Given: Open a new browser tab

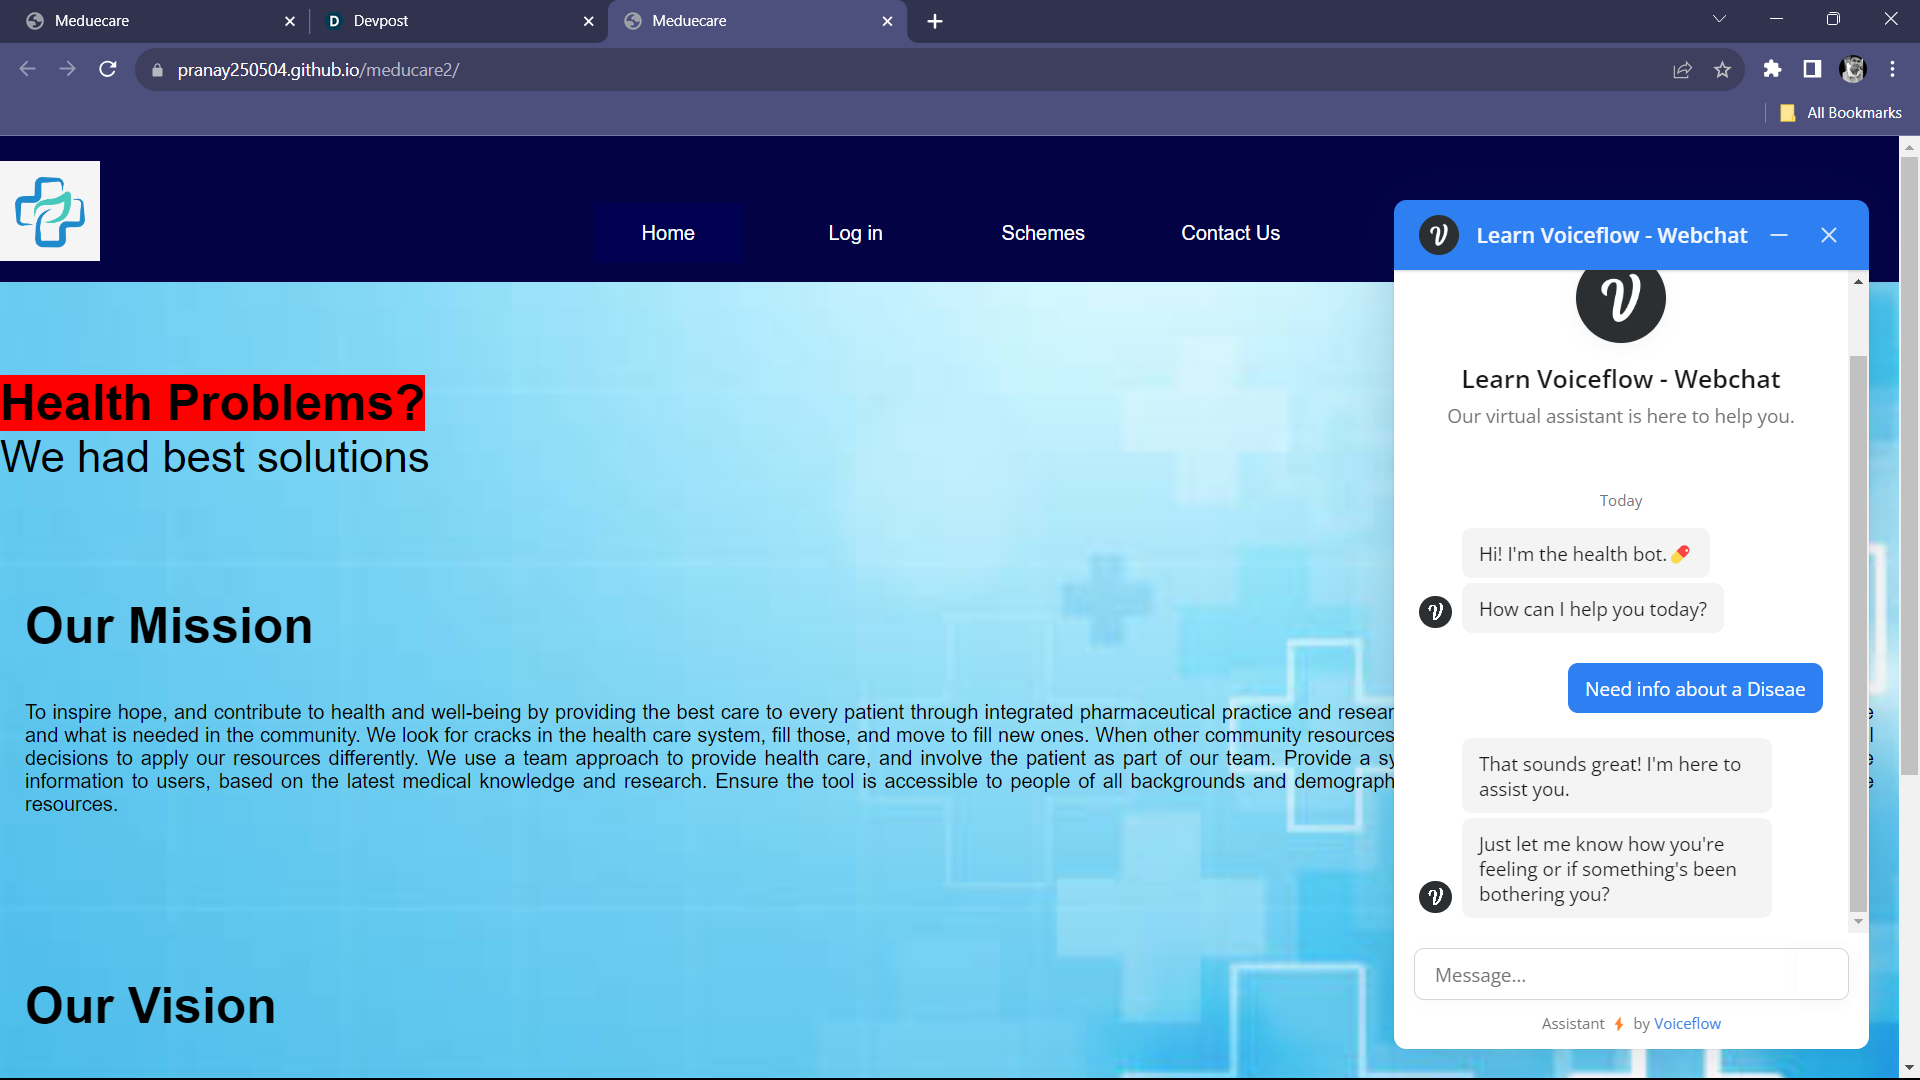Looking at the screenshot, I should 935,21.
